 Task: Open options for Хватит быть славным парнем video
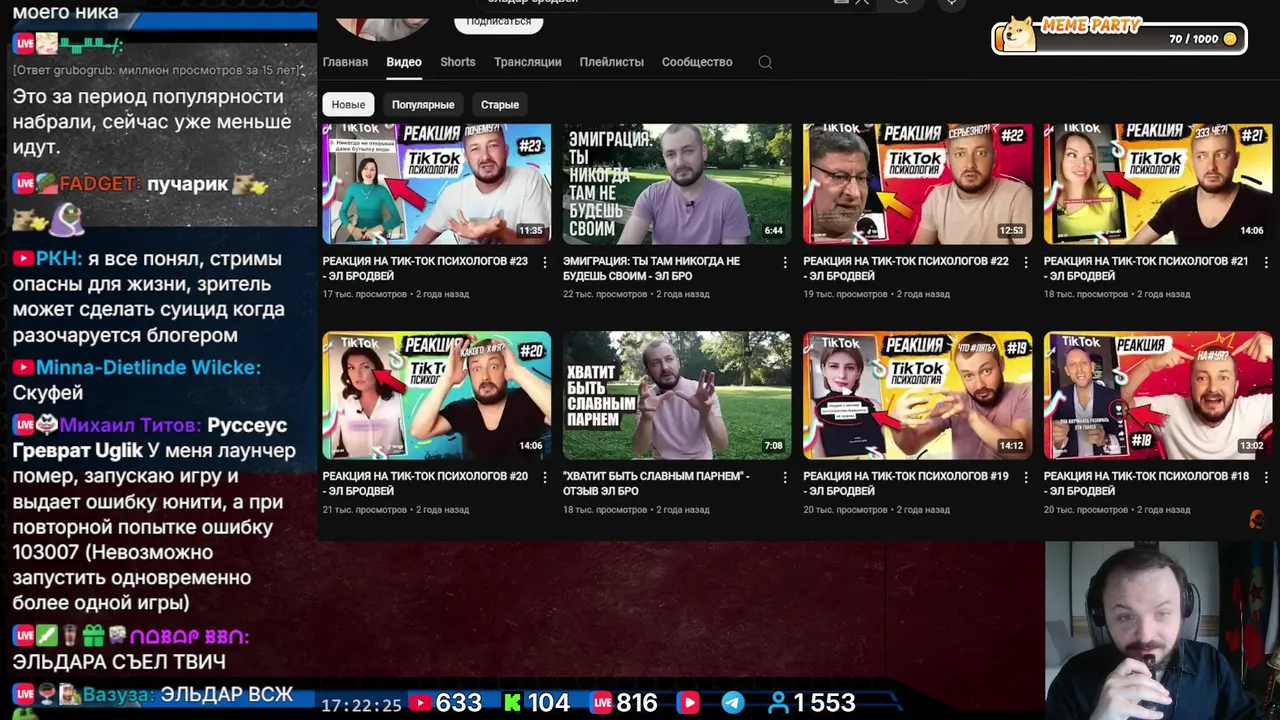[x=785, y=477]
